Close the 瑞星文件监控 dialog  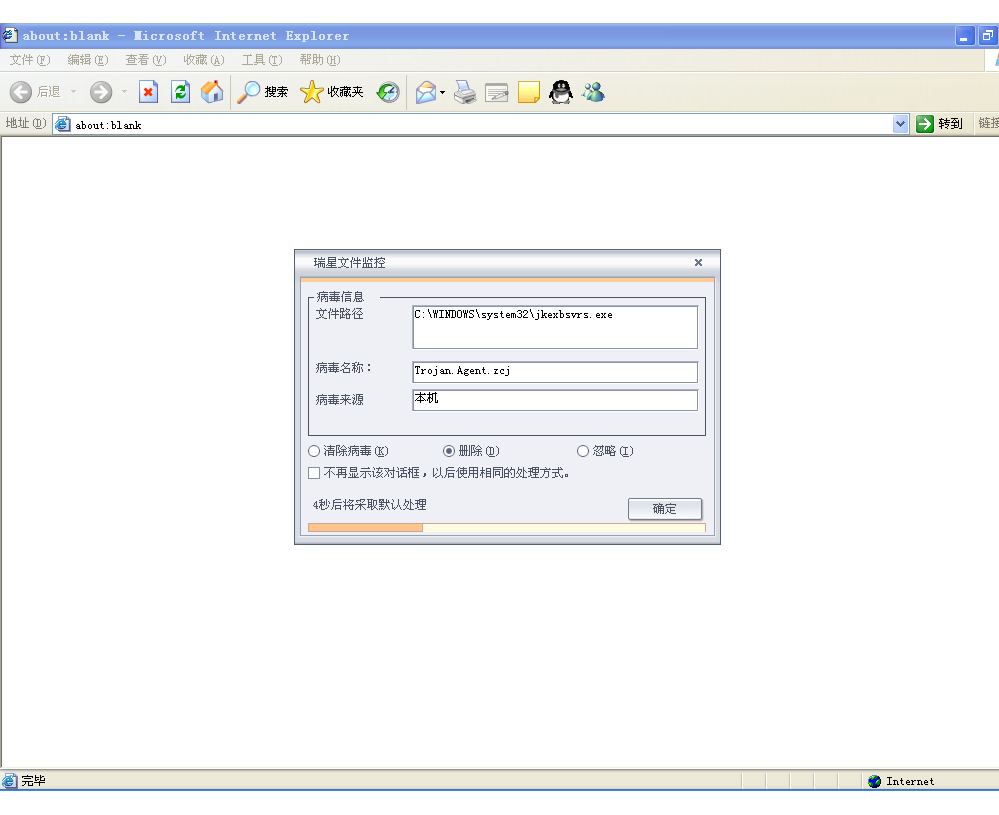click(698, 263)
